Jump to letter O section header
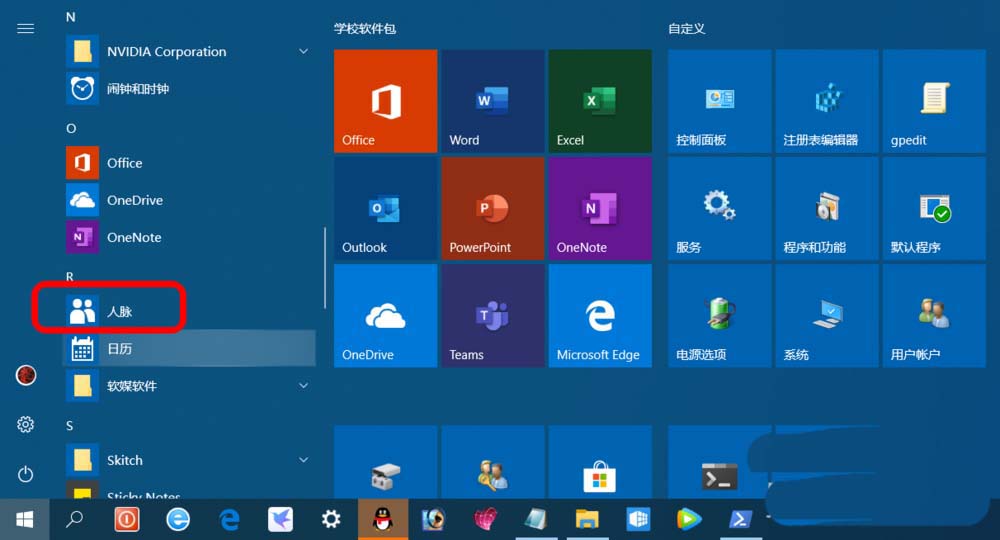This screenshot has width=1000, height=540. point(71,128)
